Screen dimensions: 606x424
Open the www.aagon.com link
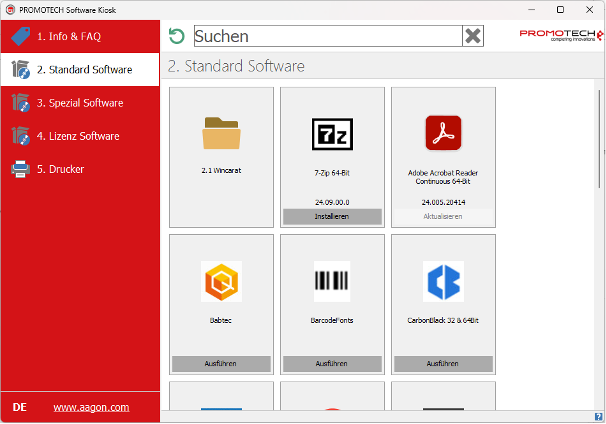91,408
